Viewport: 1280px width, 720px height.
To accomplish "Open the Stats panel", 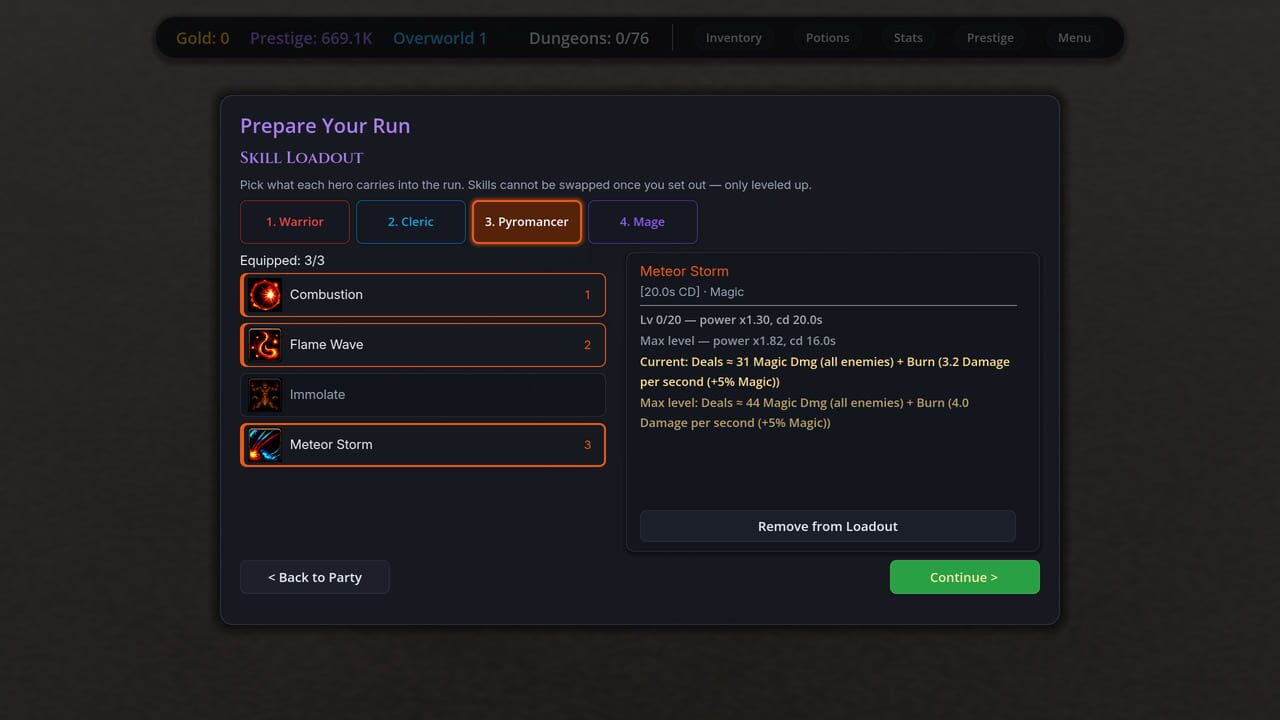I will point(908,38).
